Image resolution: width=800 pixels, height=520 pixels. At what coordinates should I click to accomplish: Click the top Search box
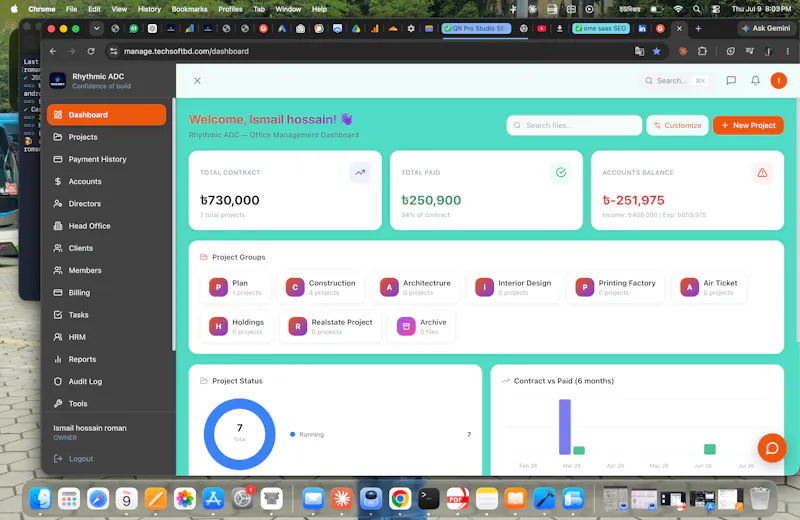tap(676, 81)
